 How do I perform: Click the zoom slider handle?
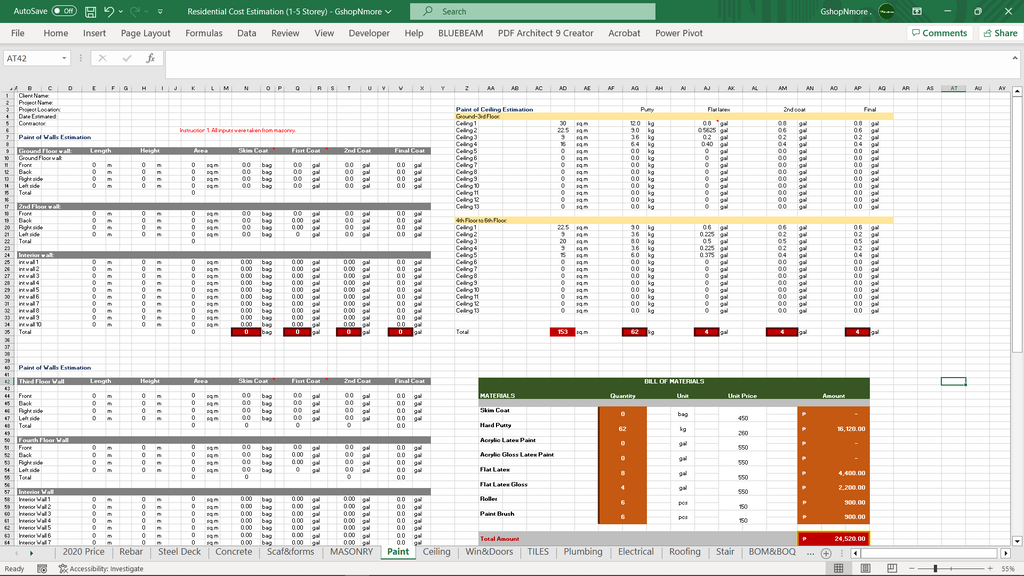(x=935, y=569)
